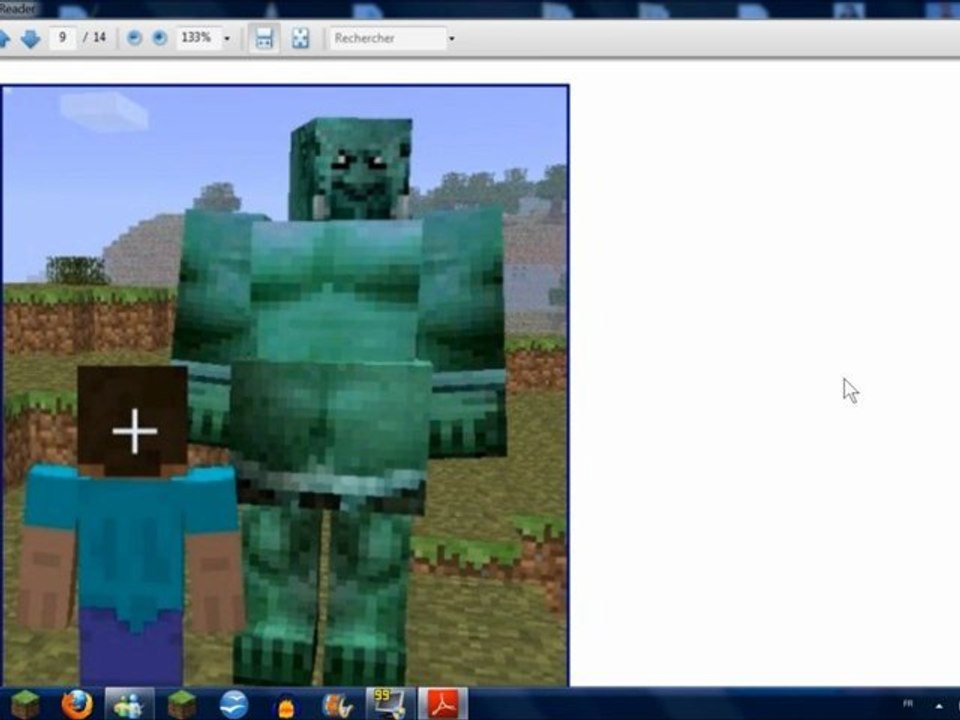The height and width of the screenshot is (720, 960).
Task: Show hidden system tray icons arrow
Action: [x=939, y=706]
